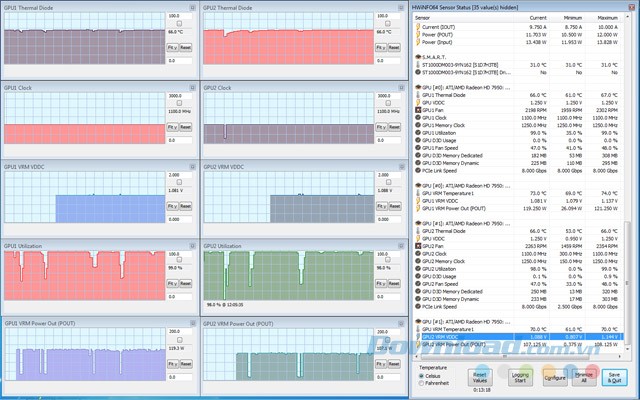This screenshot has height=400, width=640.
Task: Click Fit y on GPU2 Thermal Diode graph
Action: pos(370,47)
